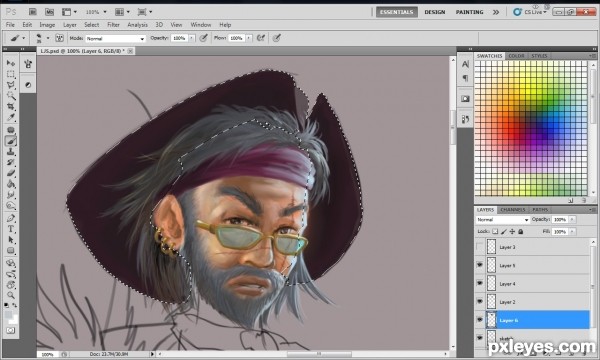The image size is (600, 360).
Task: Open the Layer menu
Action: [x=70, y=25]
